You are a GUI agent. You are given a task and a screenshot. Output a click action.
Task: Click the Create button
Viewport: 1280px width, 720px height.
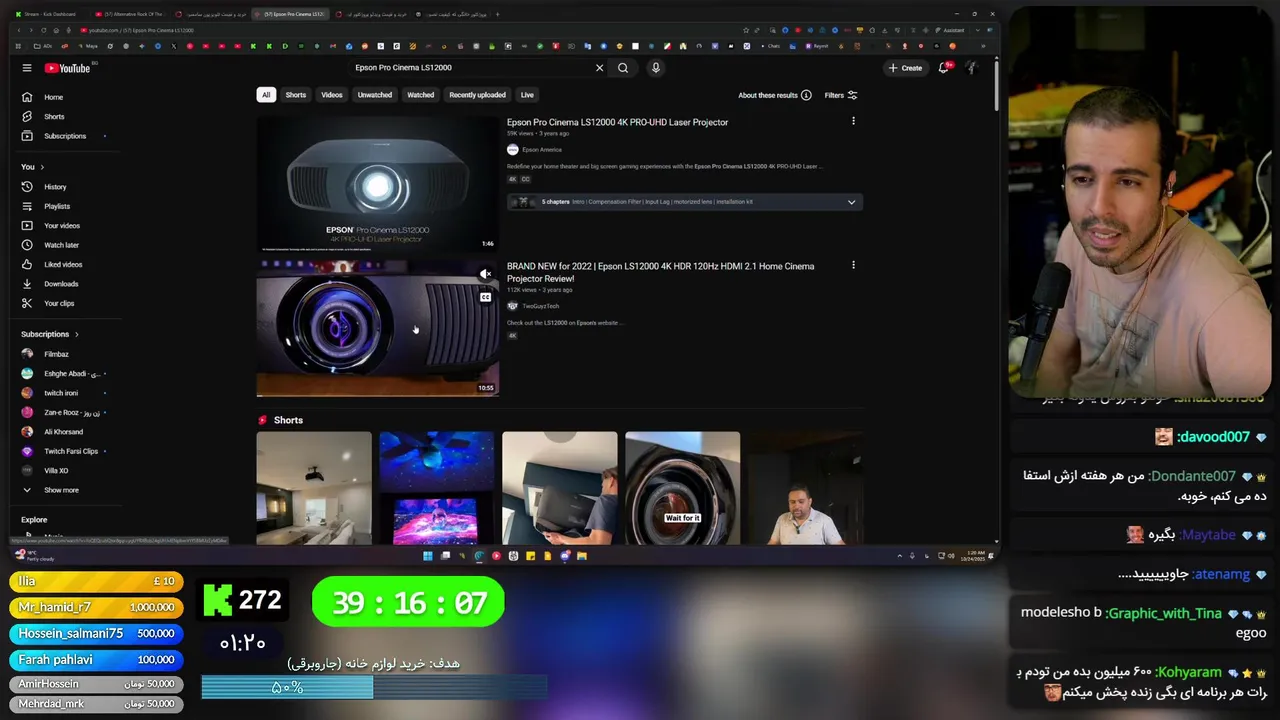[905, 68]
